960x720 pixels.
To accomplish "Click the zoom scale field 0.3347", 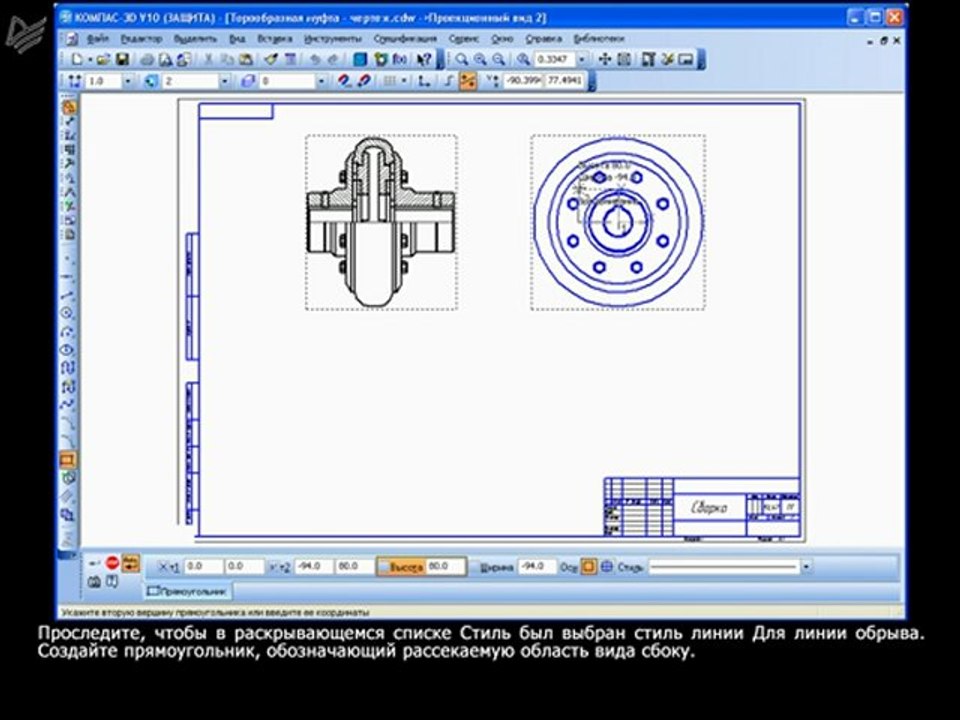I will coord(555,59).
